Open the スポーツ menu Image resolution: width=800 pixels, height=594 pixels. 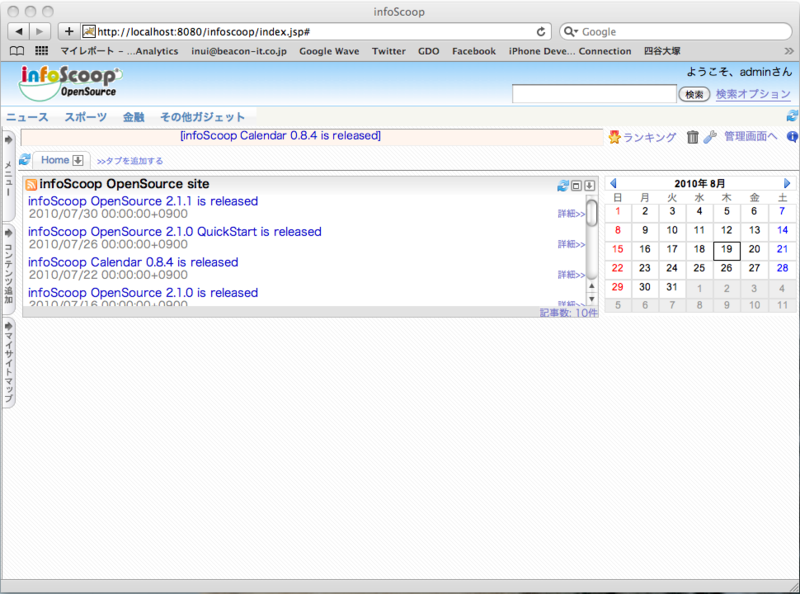tap(86, 117)
